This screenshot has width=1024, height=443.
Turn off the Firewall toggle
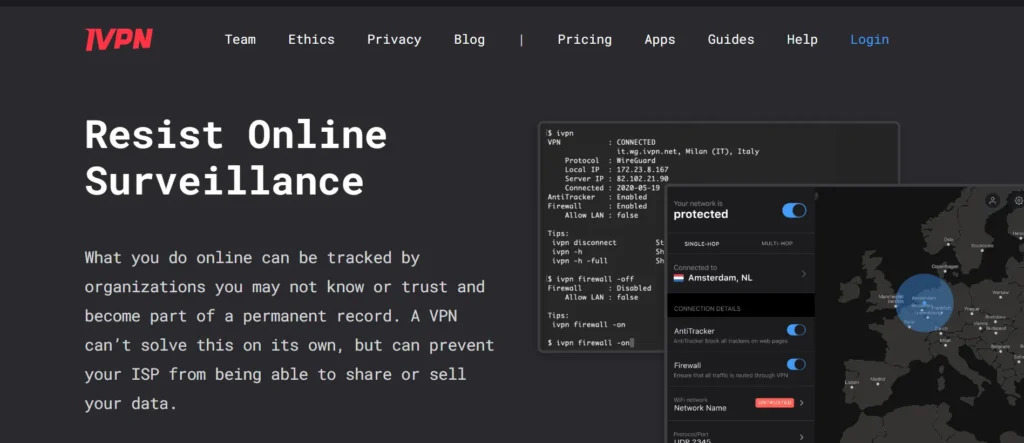[796, 367]
